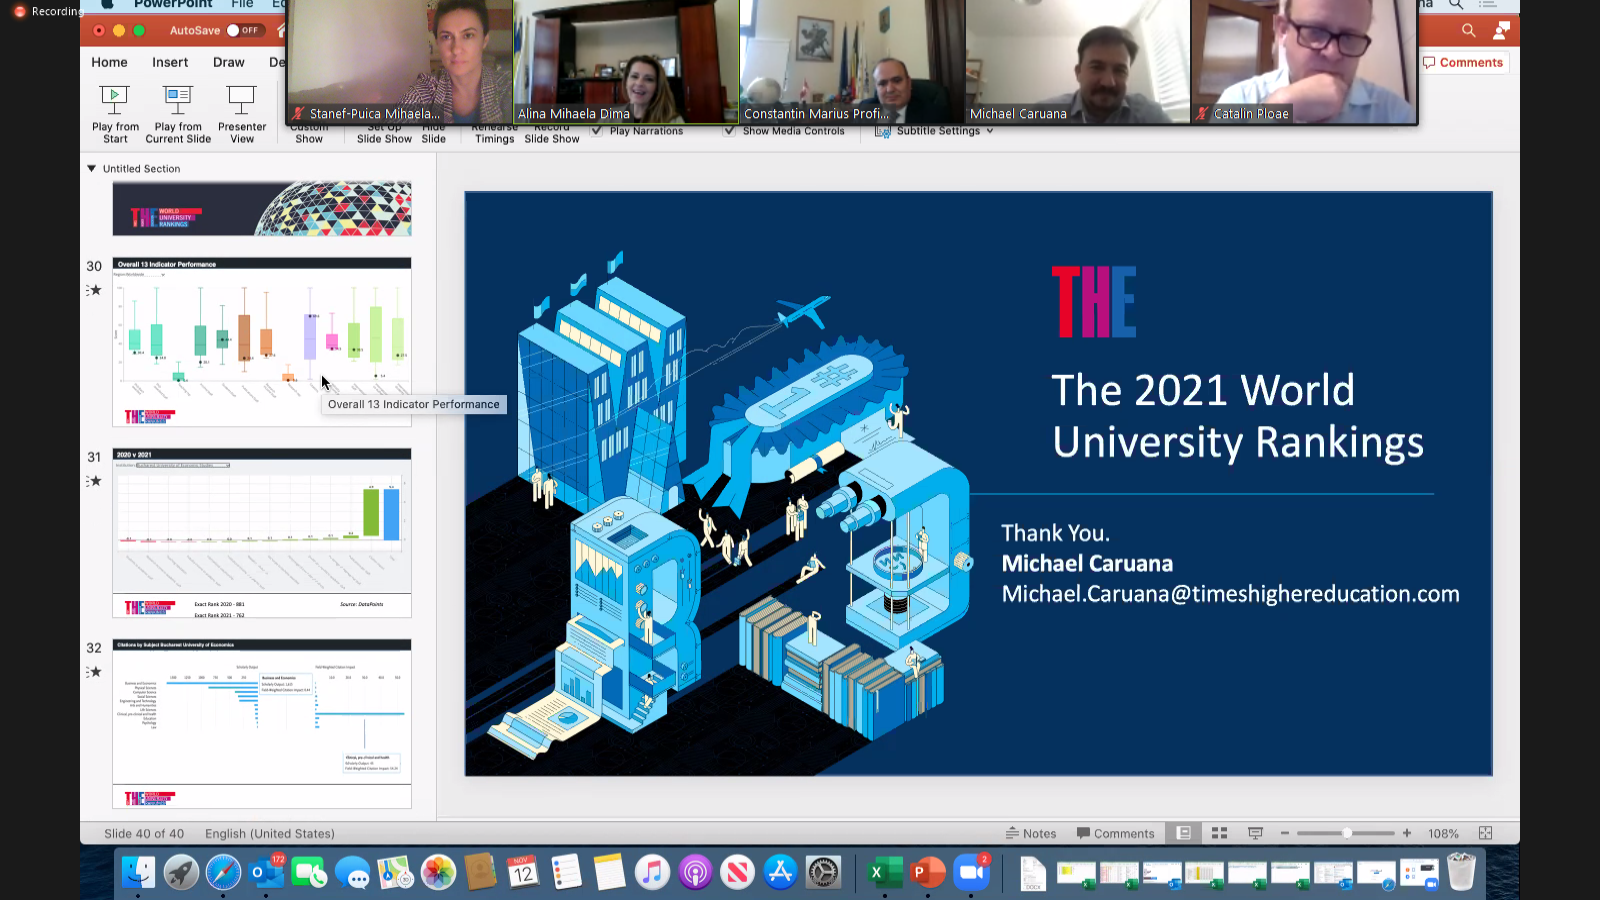1600x900 pixels.
Task: Open Excel from the Dock
Action: (x=884, y=872)
